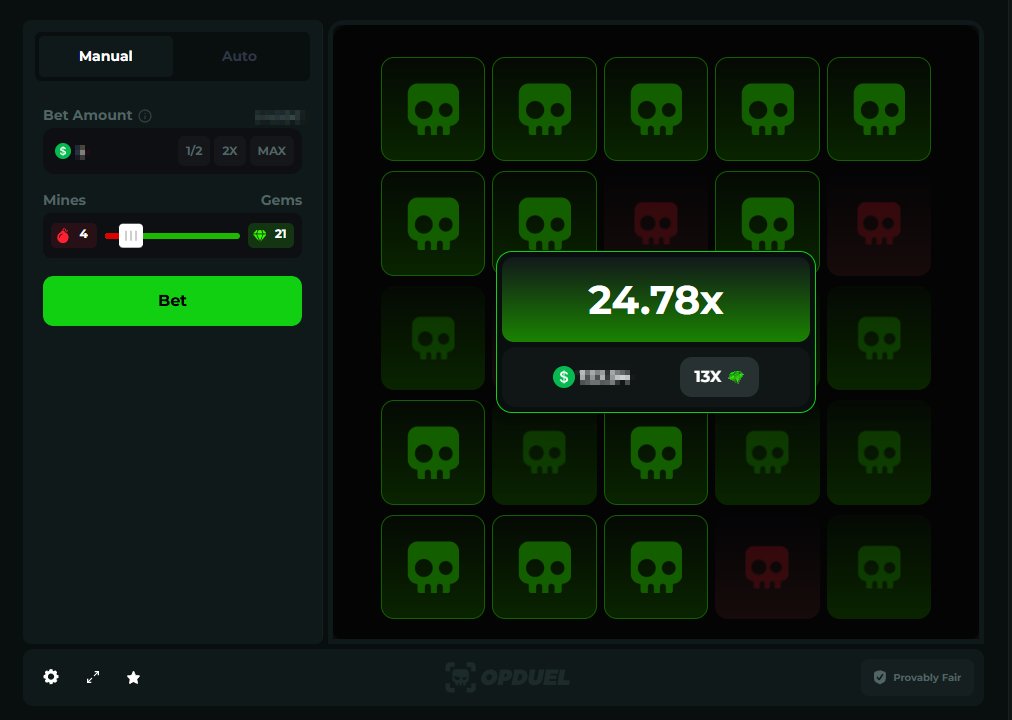
Task: Open the game settings gear
Action: point(51,677)
